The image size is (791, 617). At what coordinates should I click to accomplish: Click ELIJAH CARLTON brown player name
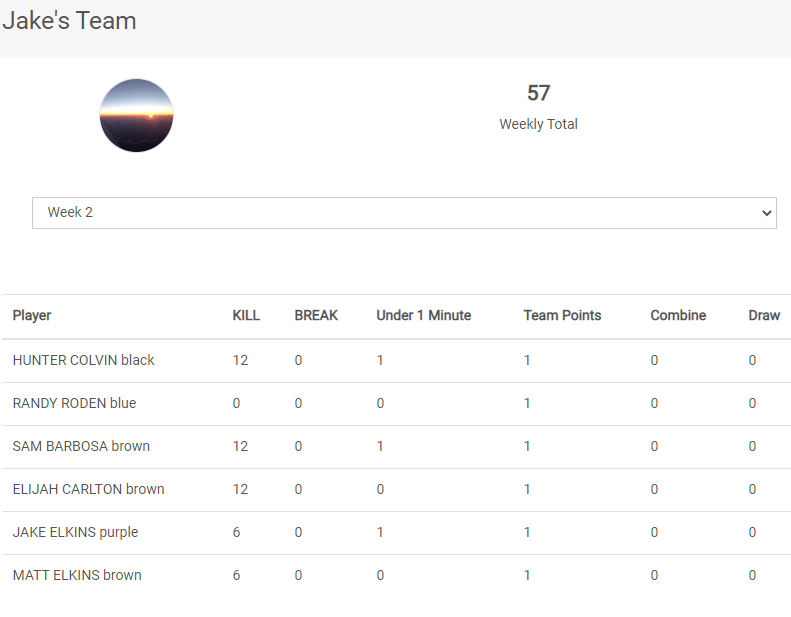(88, 489)
